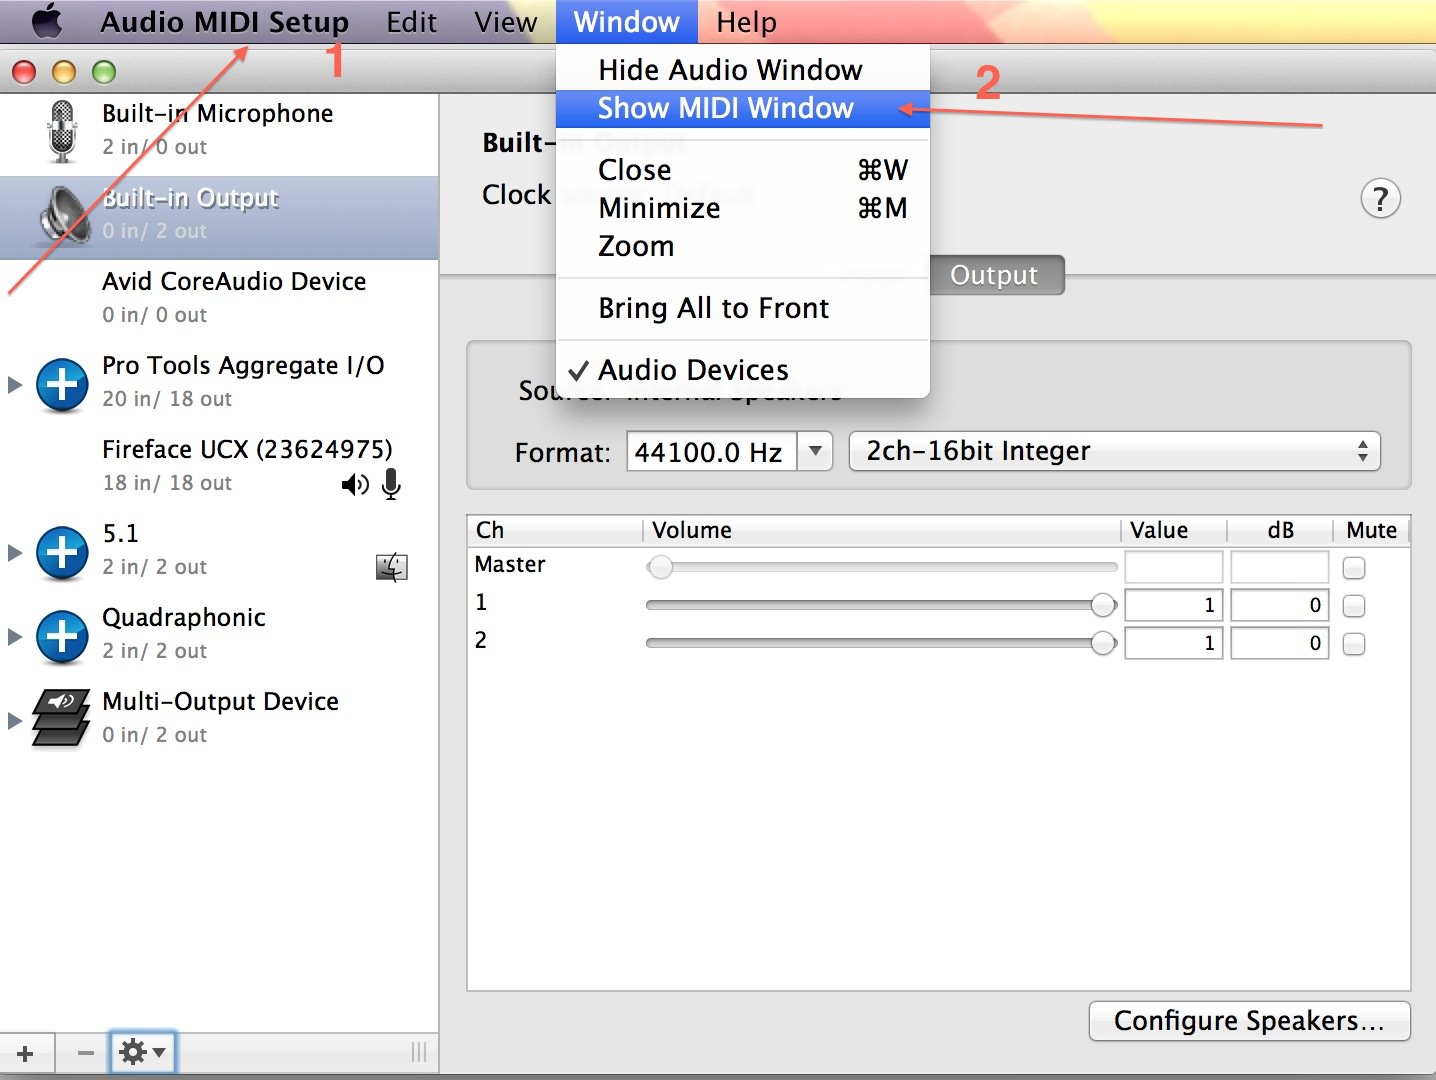Click the Quadraphonic aggregate device plus icon
This screenshot has width=1436, height=1080.
pos(62,637)
